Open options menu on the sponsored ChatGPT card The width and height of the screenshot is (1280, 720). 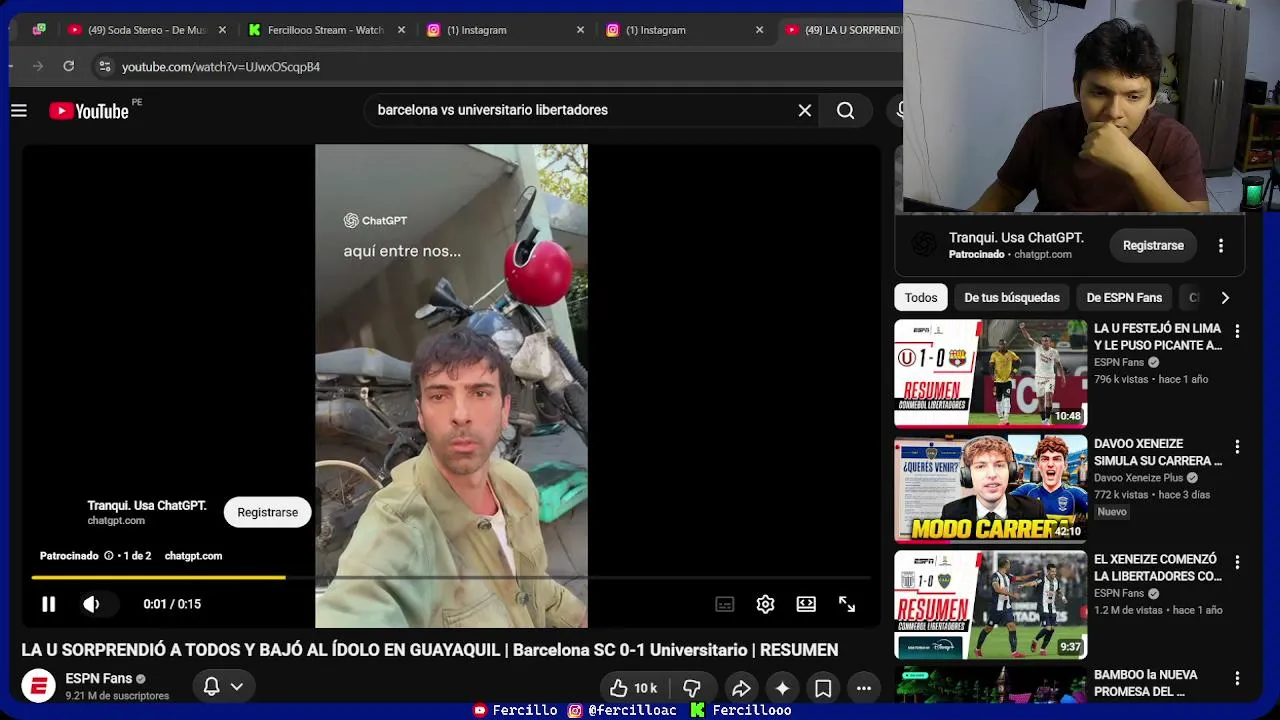(1221, 245)
